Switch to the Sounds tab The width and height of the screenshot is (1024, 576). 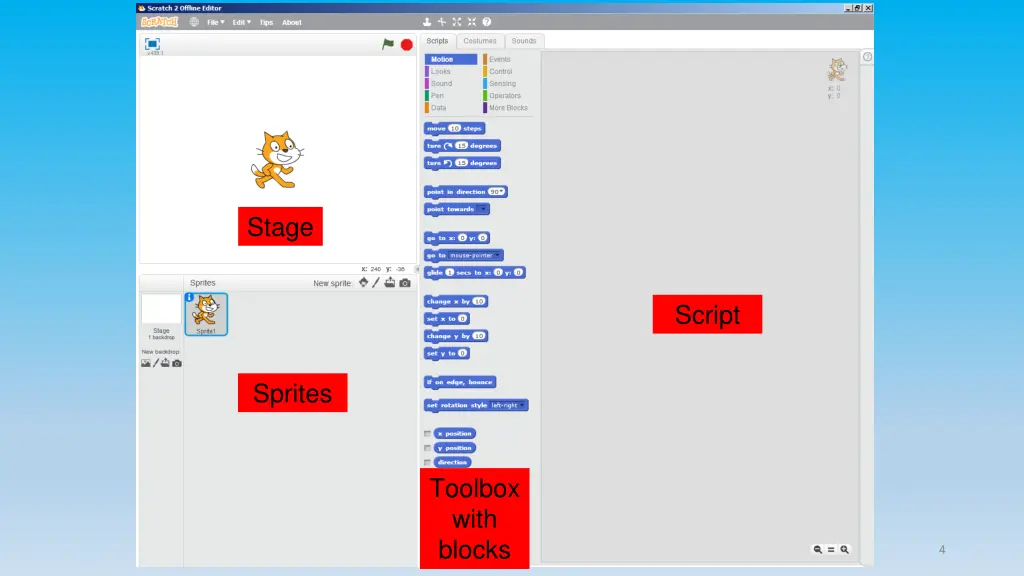pyautogui.click(x=524, y=40)
